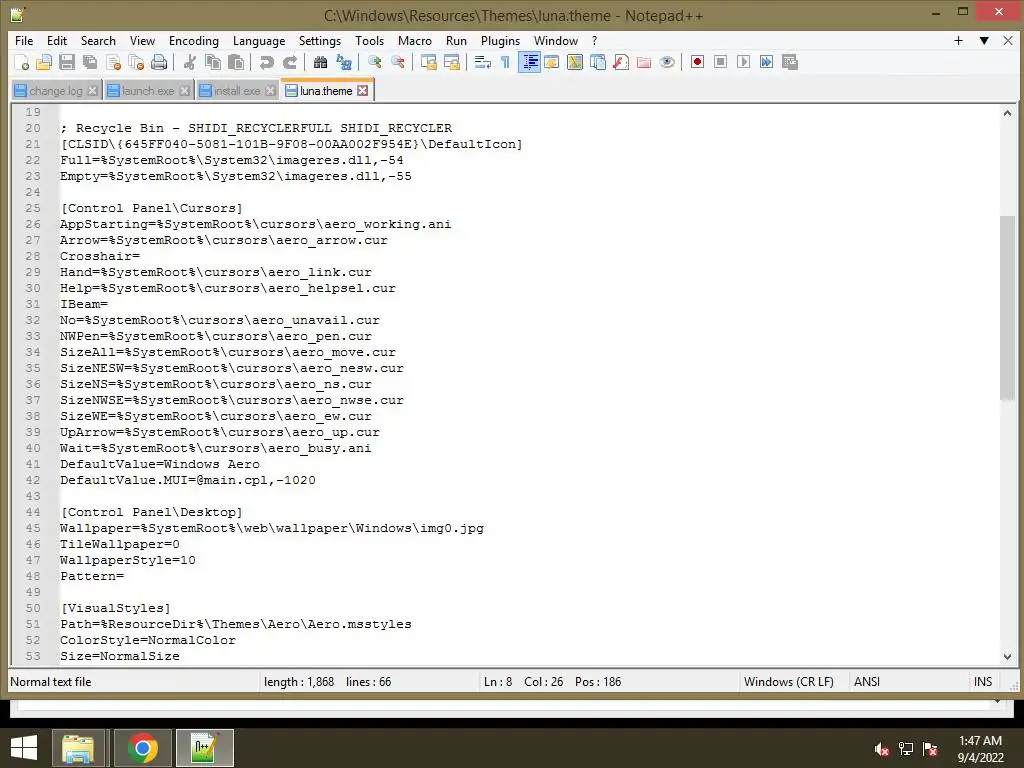Open the Replace dialog icon
This screenshot has height=768, width=1024.
point(344,62)
